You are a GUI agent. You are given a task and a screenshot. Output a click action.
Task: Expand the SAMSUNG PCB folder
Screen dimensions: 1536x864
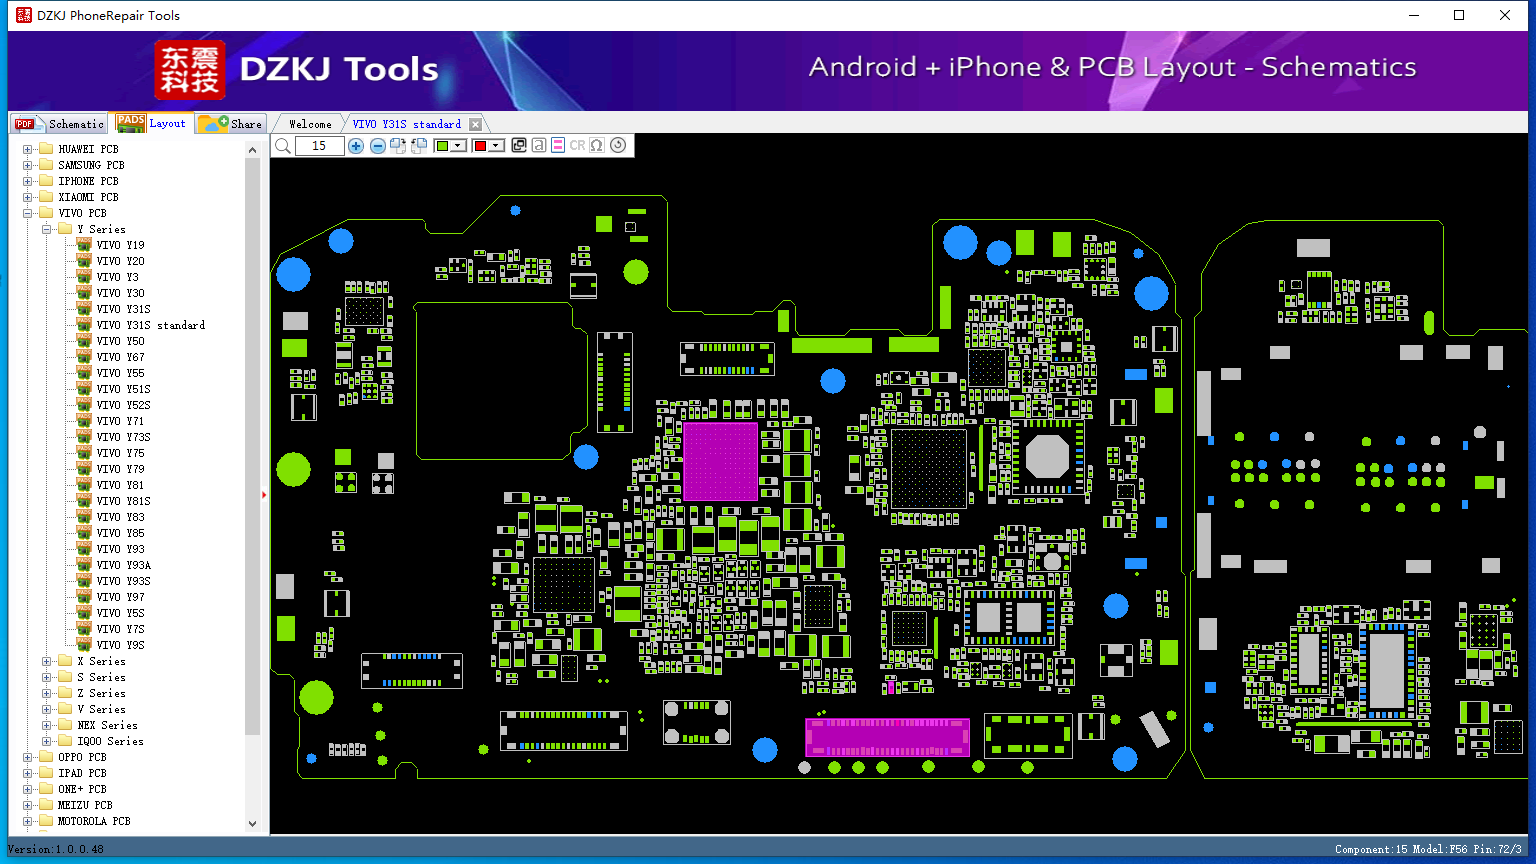coord(28,165)
